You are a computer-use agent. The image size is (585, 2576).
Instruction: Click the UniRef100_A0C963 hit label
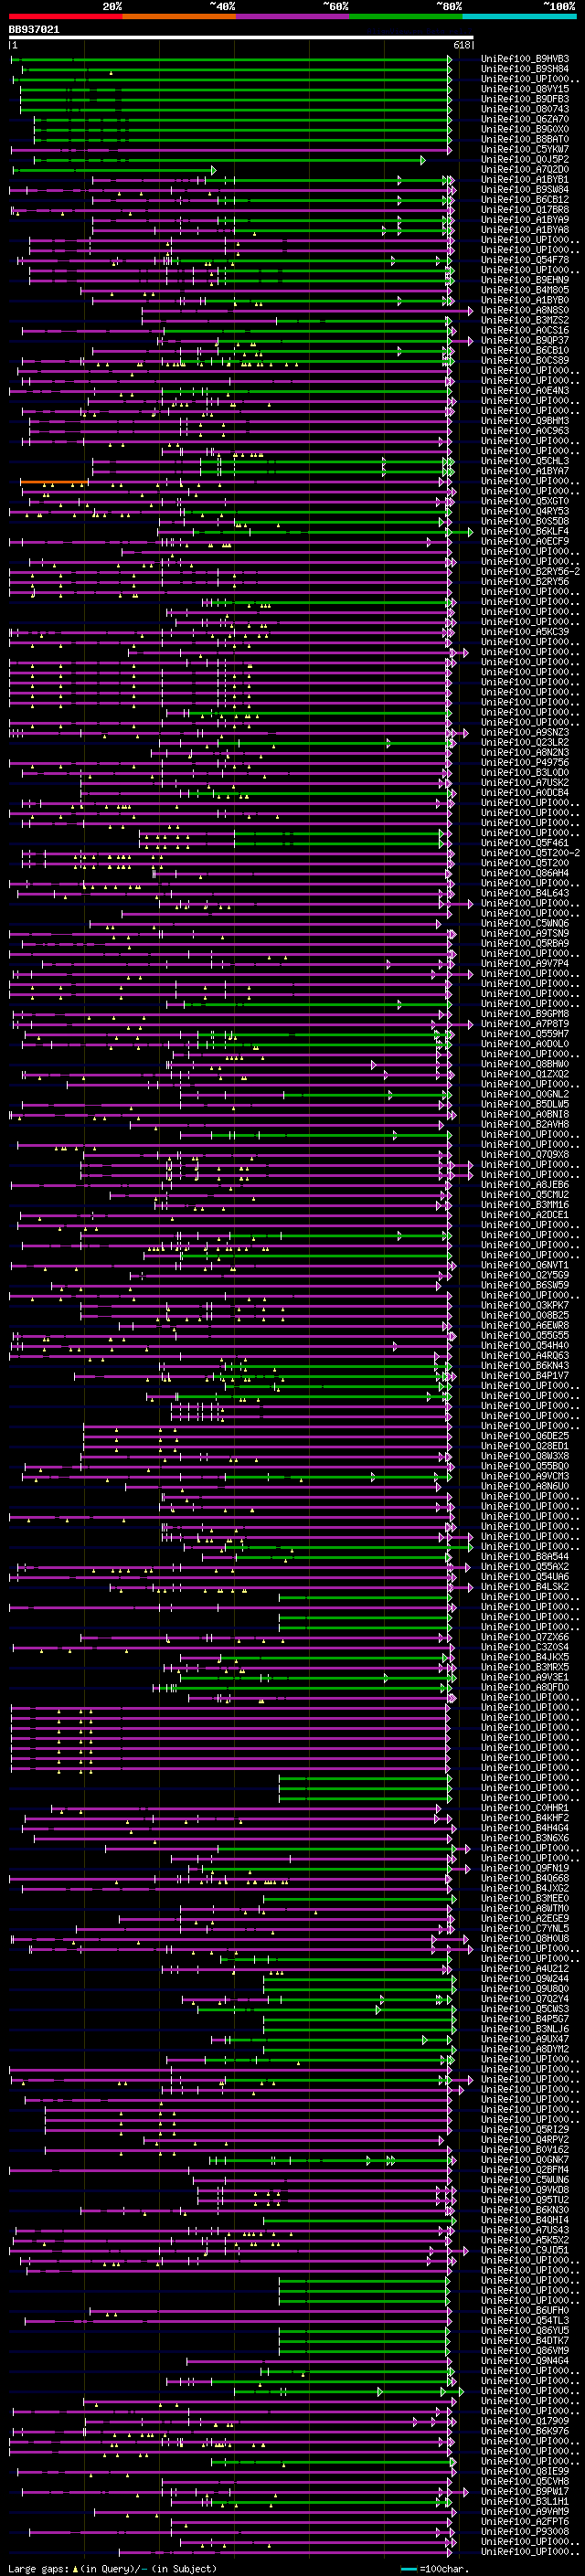click(525, 431)
